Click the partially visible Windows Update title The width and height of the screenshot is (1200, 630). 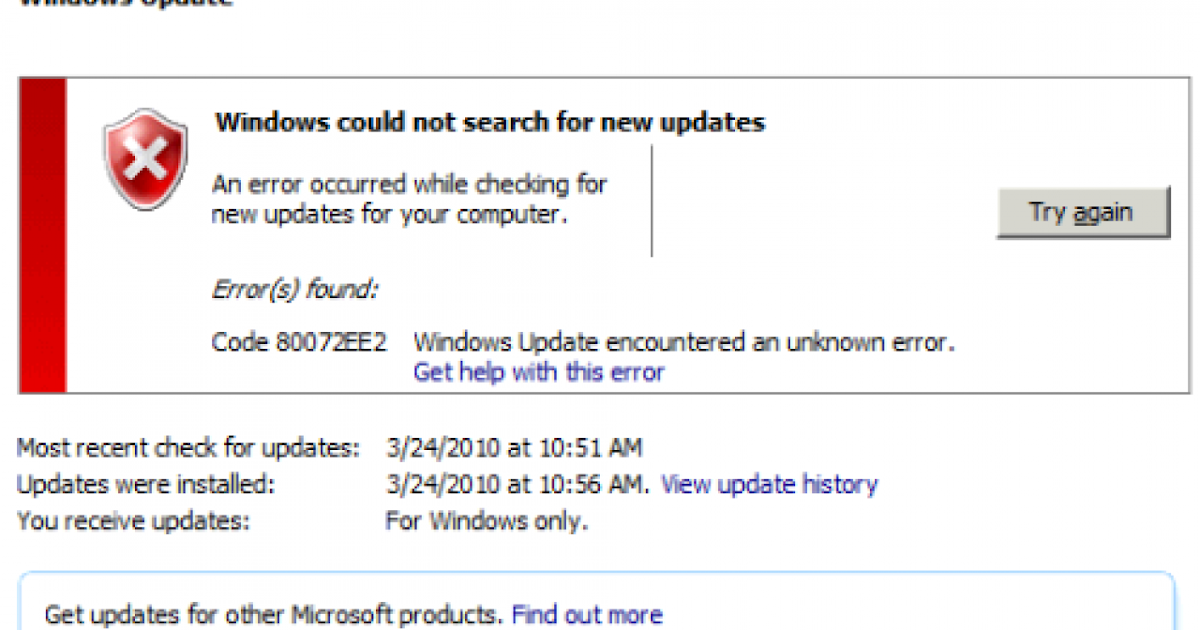(125, 3)
